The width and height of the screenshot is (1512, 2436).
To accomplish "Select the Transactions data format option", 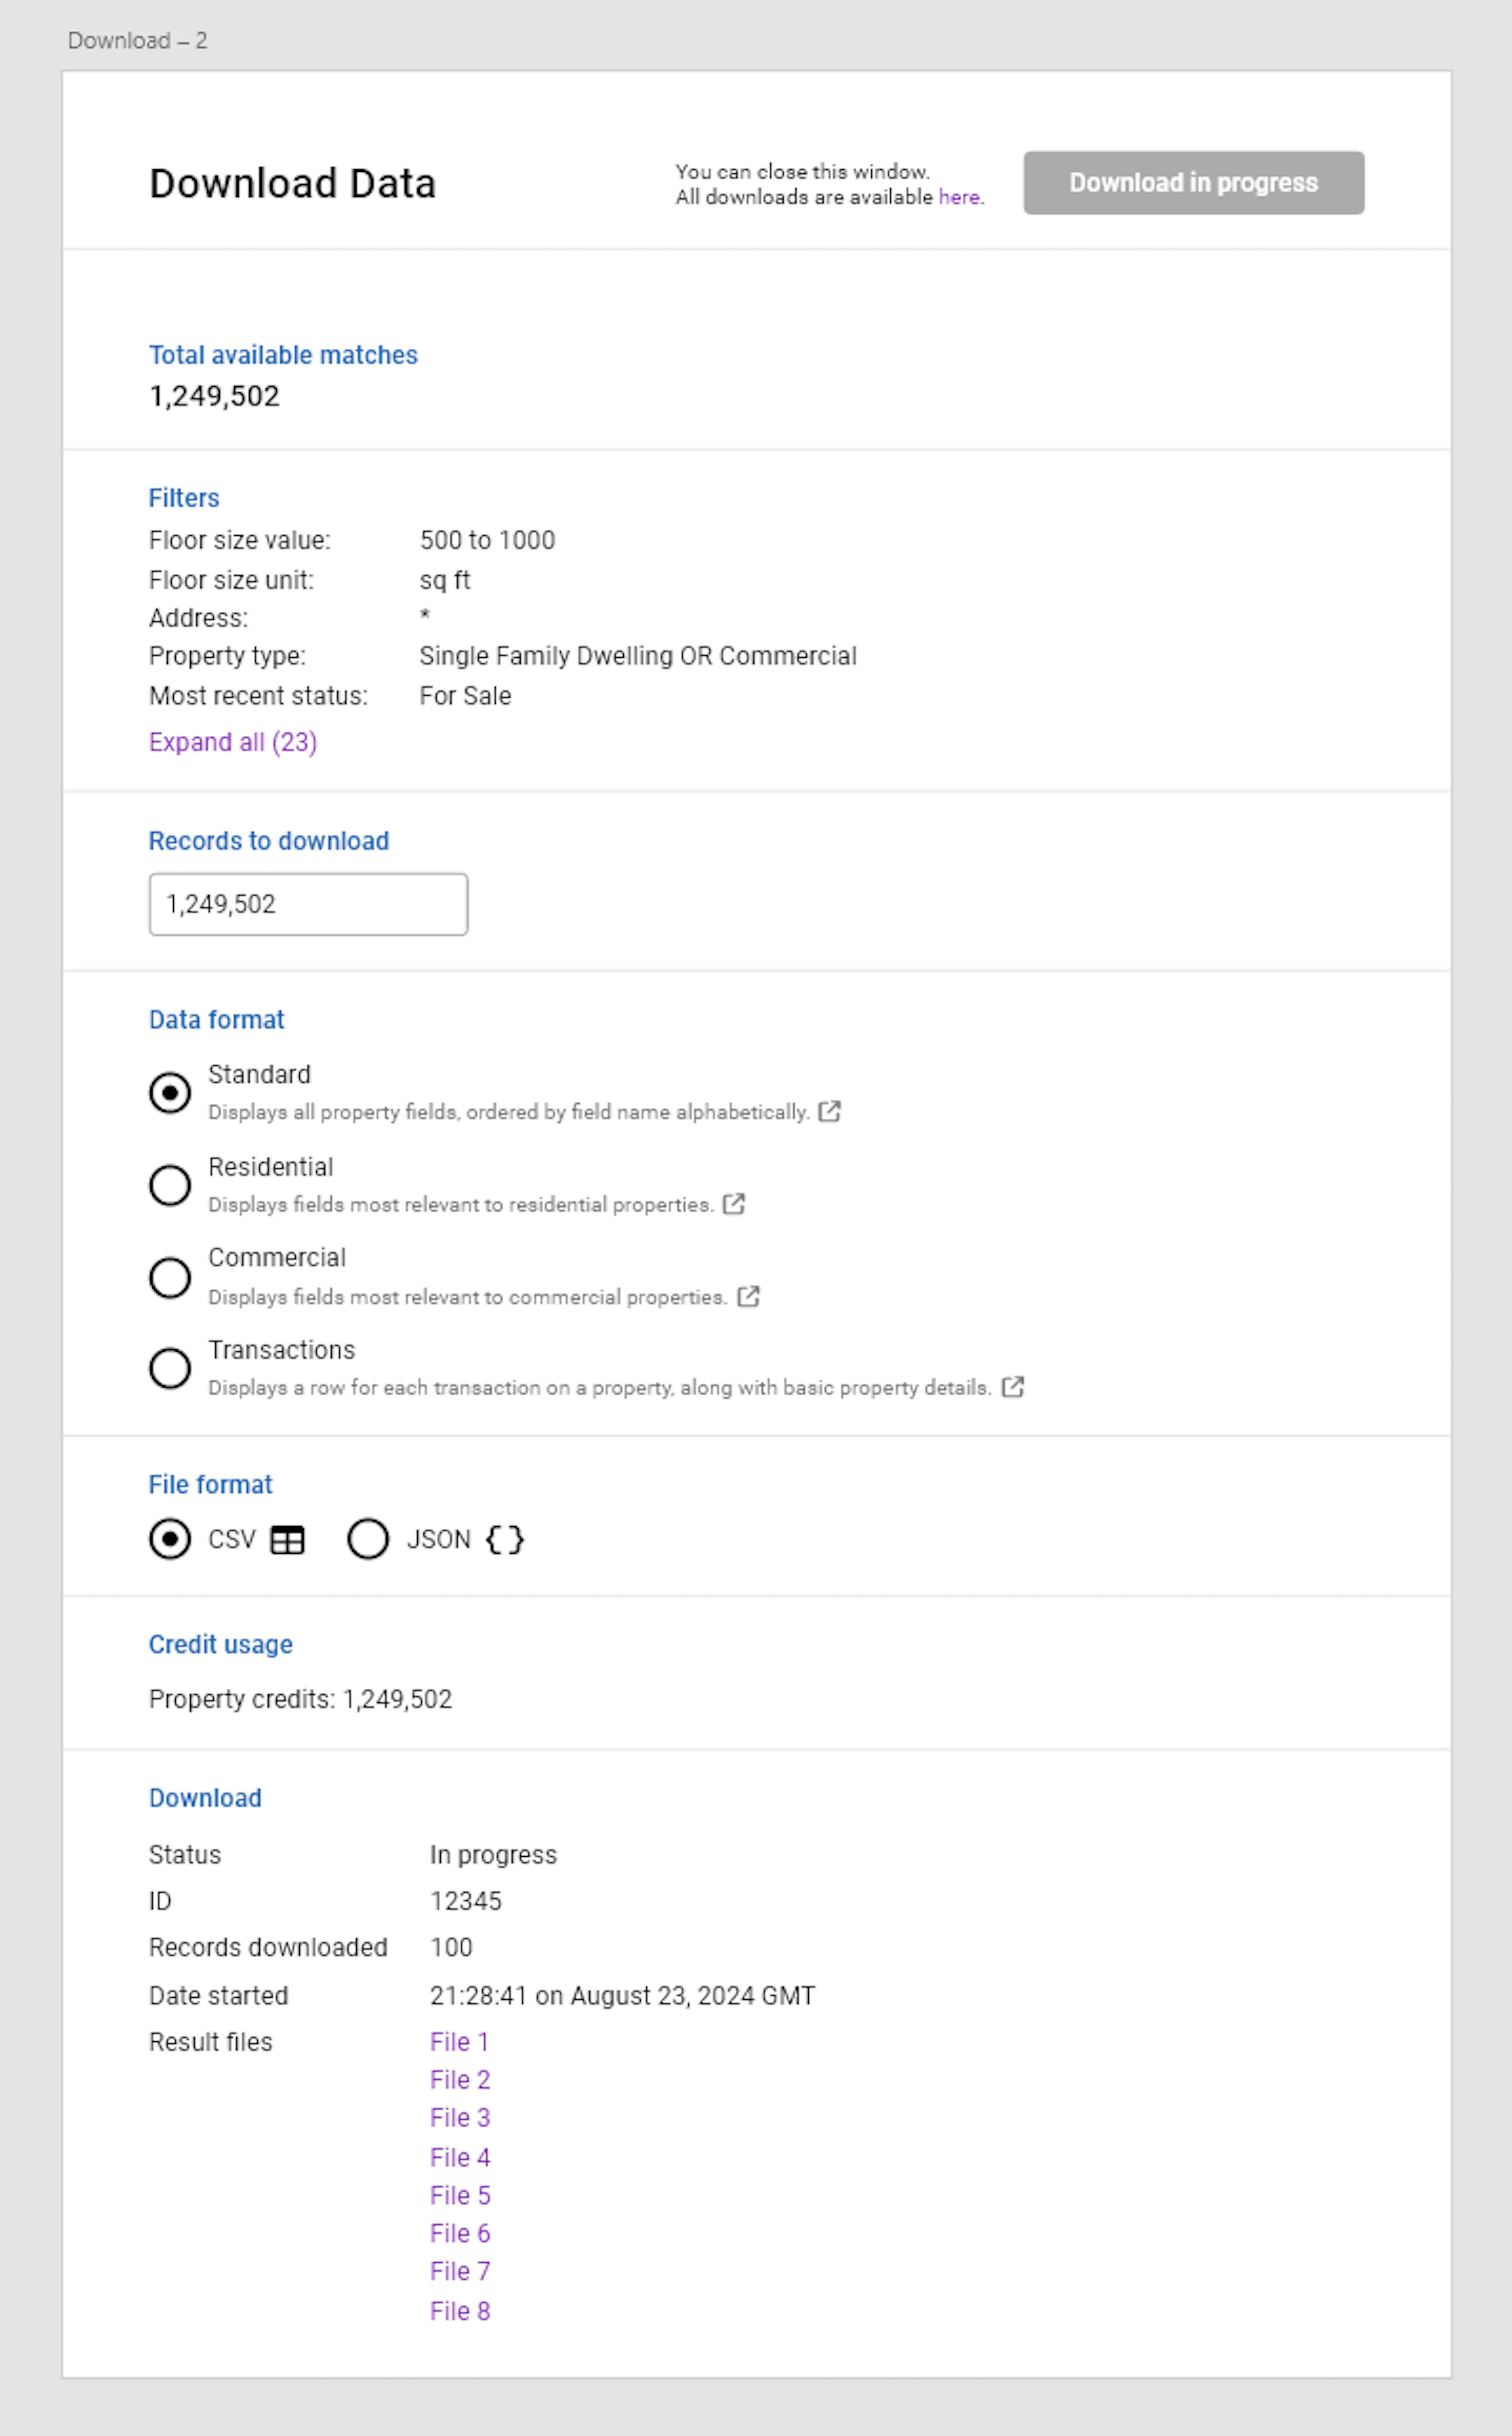I will click(170, 1368).
